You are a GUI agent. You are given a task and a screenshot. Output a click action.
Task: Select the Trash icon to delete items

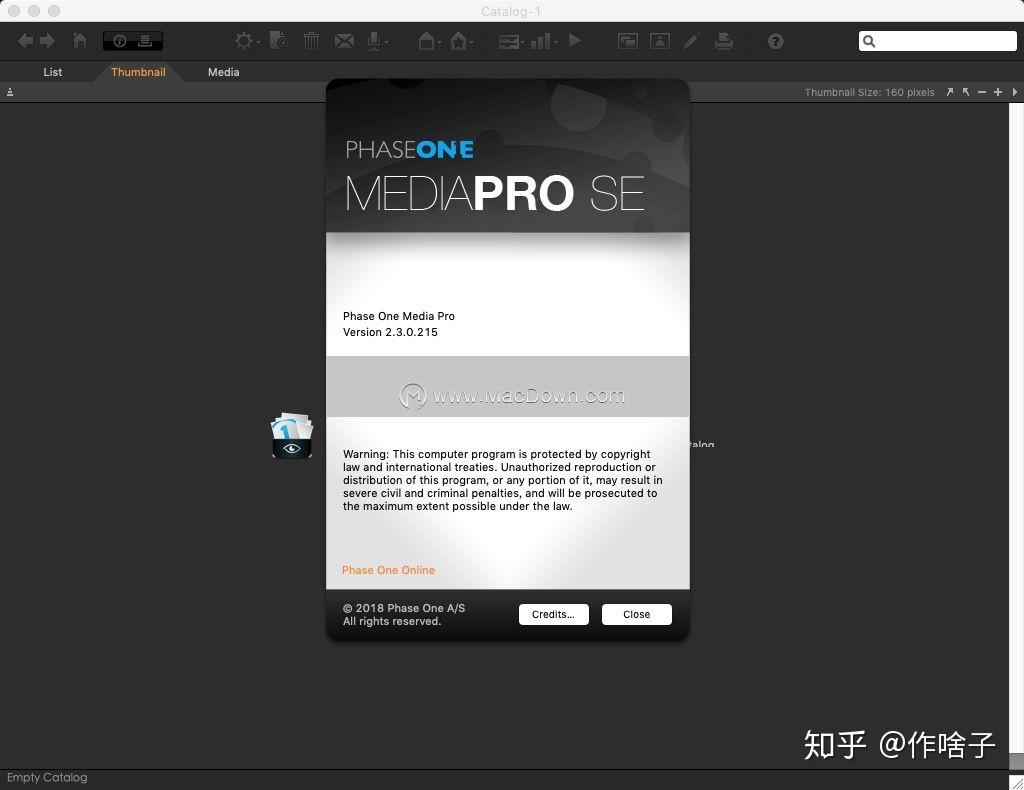click(x=310, y=41)
